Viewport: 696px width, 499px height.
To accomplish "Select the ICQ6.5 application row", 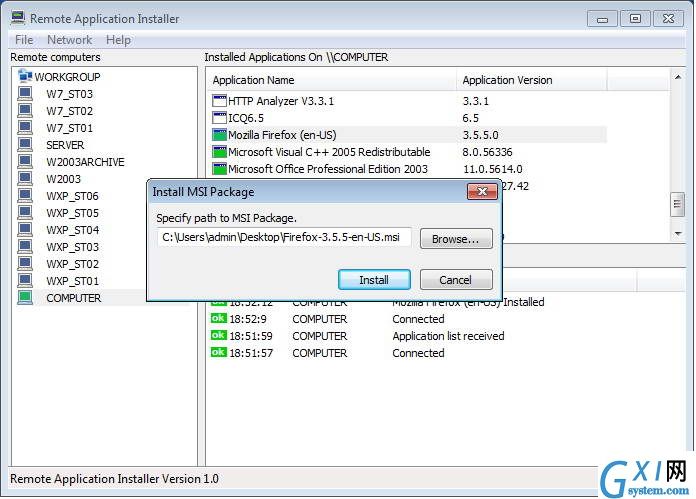I will (x=408, y=118).
